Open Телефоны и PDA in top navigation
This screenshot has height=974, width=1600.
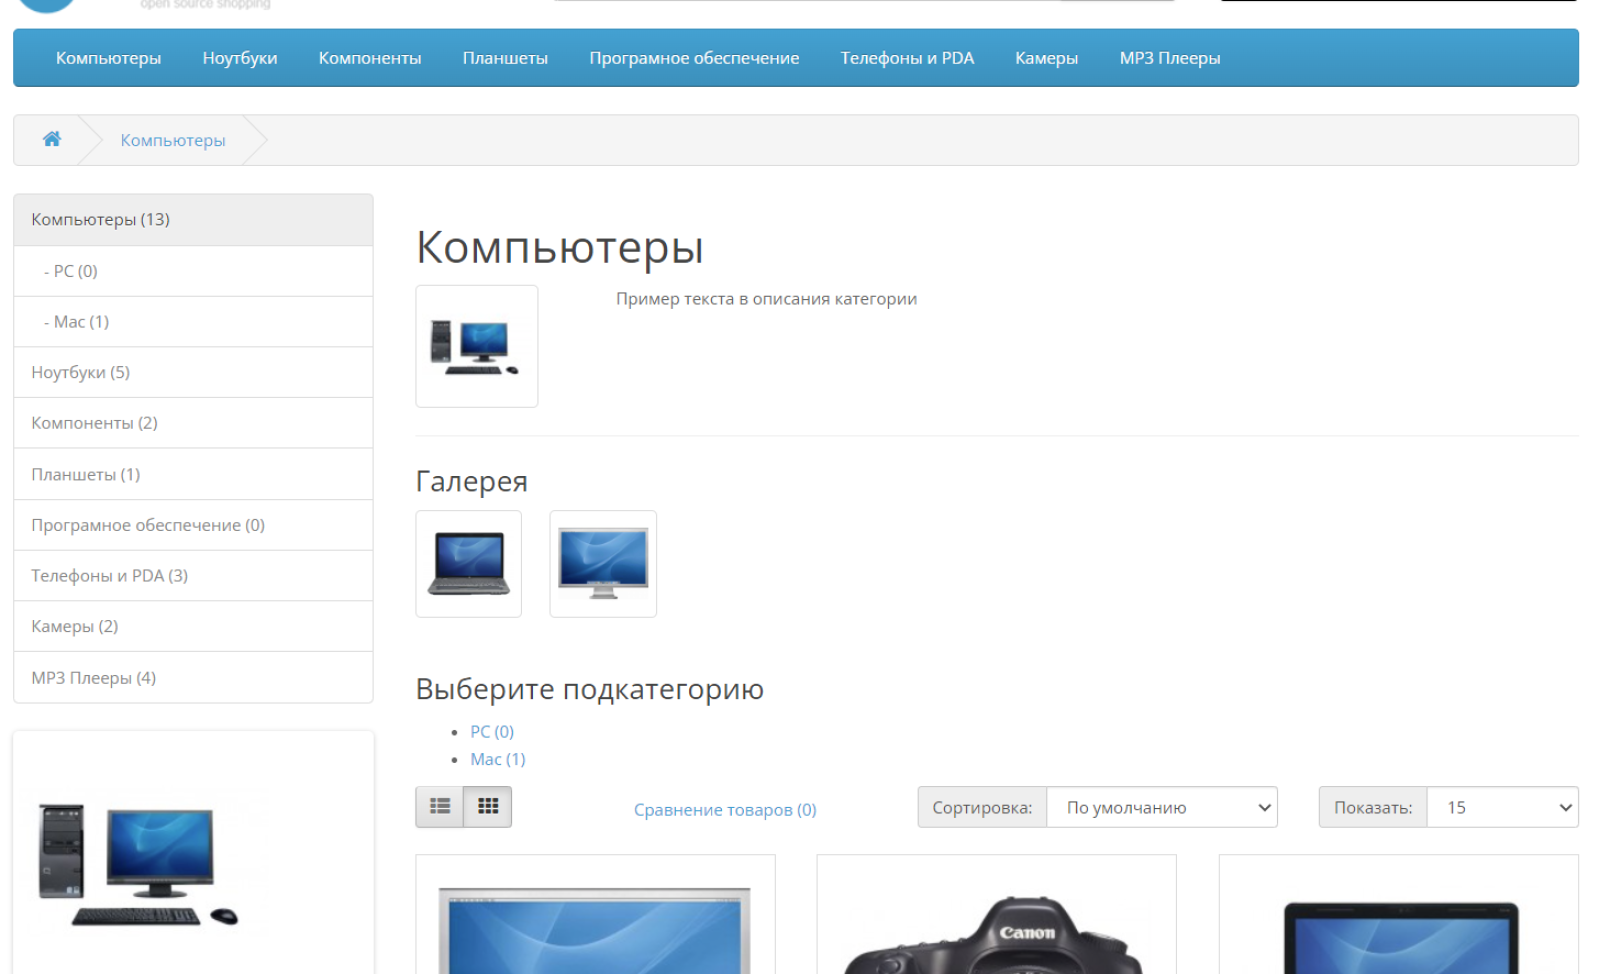click(907, 58)
